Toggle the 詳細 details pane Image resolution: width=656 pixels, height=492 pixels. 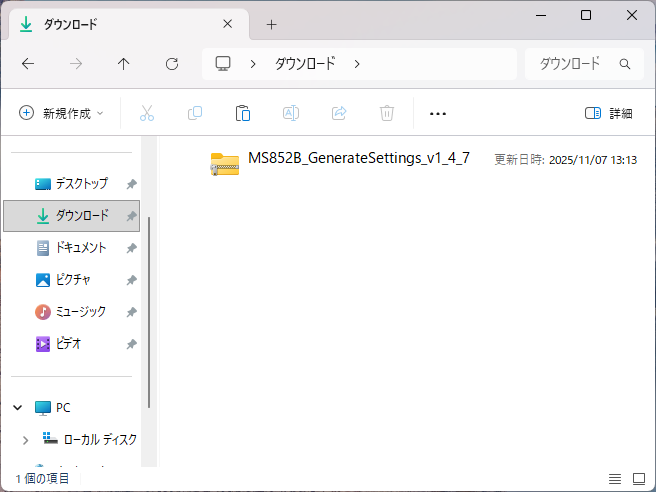[x=609, y=113]
